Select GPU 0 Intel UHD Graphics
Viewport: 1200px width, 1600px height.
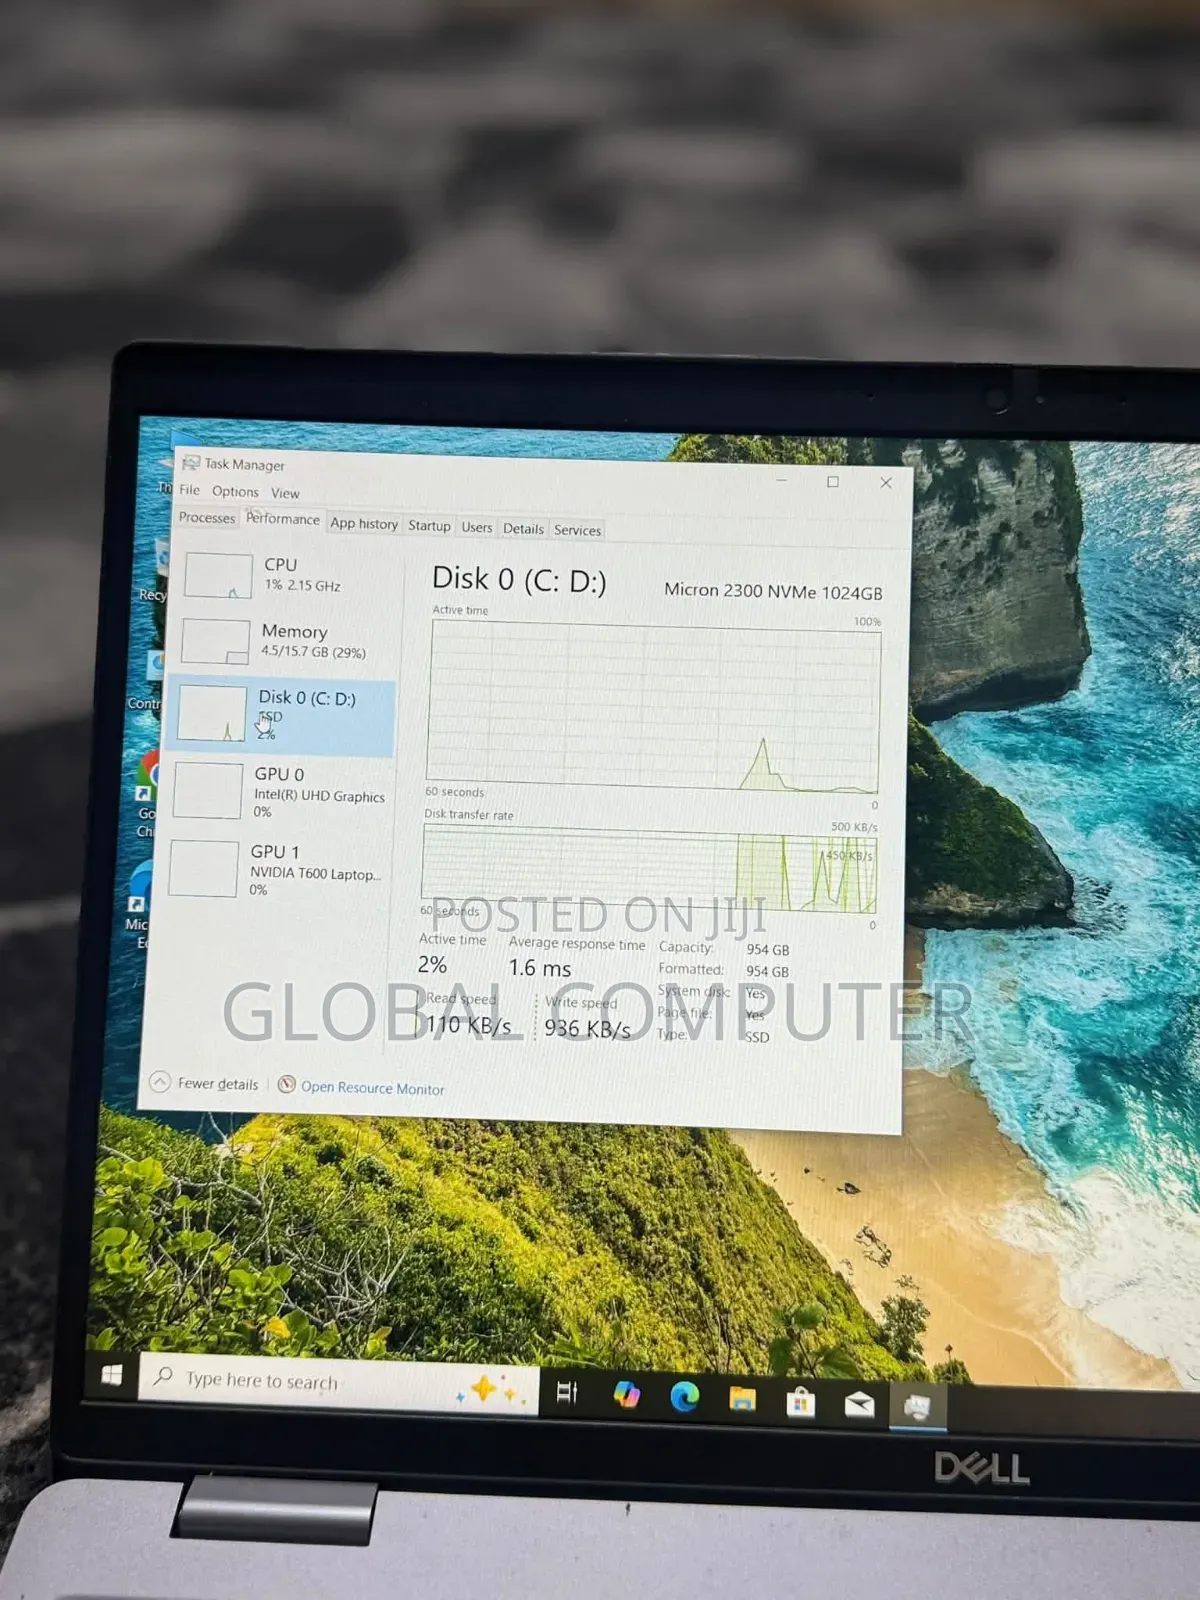point(280,791)
